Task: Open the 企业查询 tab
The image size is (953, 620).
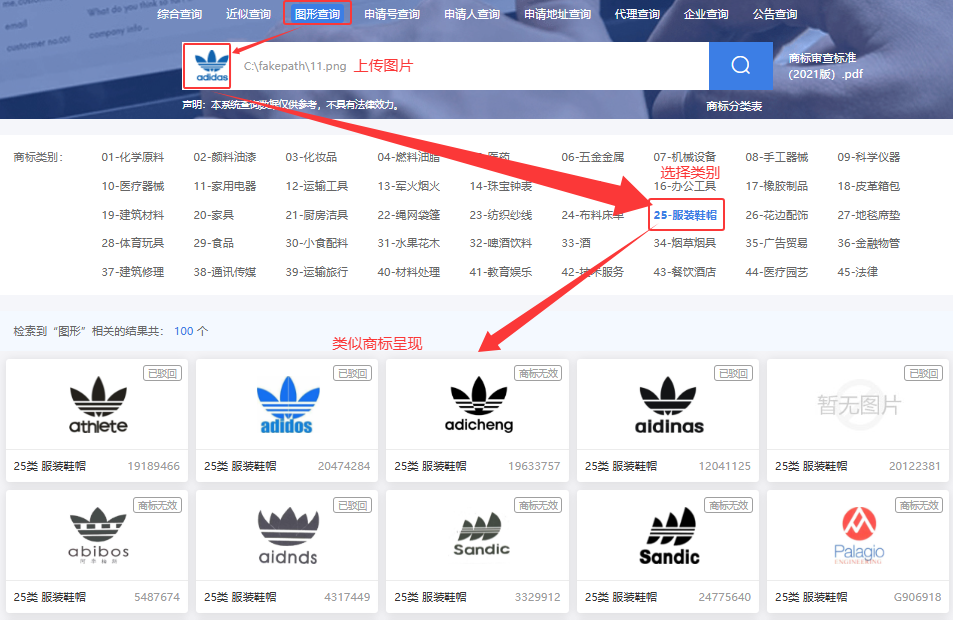Action: (706, 14)
